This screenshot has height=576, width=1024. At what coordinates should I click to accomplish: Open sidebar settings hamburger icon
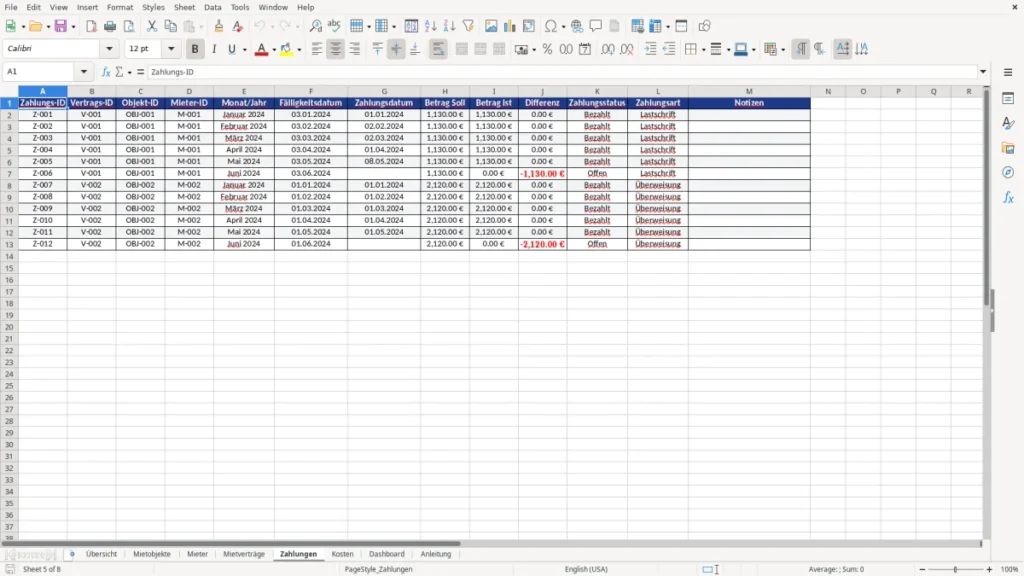1008,72
